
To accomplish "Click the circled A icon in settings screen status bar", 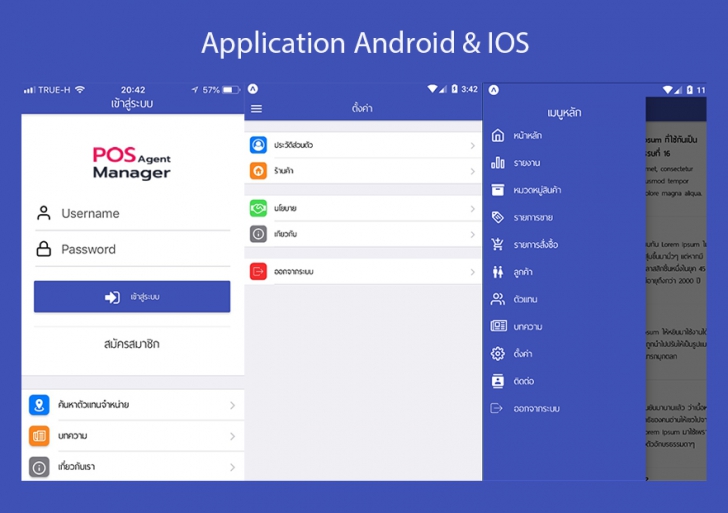I will (x=253, y=89).
